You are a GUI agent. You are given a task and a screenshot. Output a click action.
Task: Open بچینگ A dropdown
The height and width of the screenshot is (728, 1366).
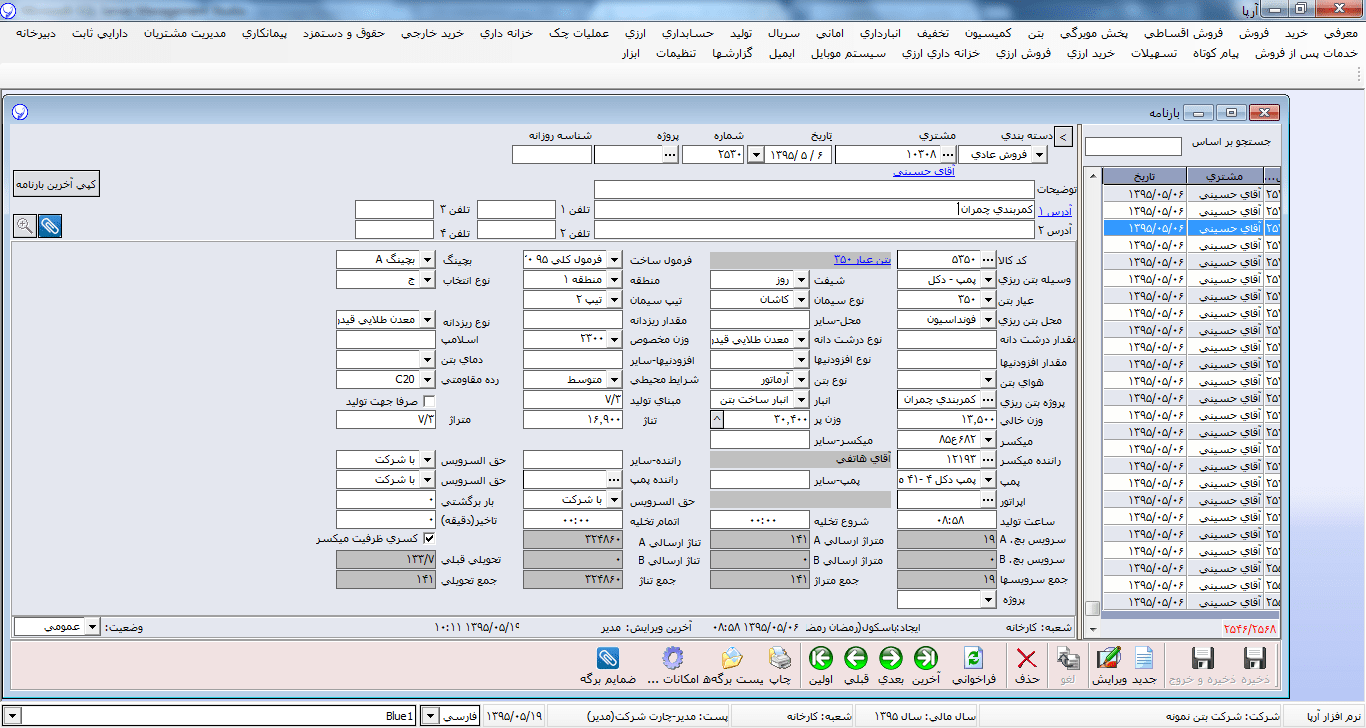click(x=428, y=260)
